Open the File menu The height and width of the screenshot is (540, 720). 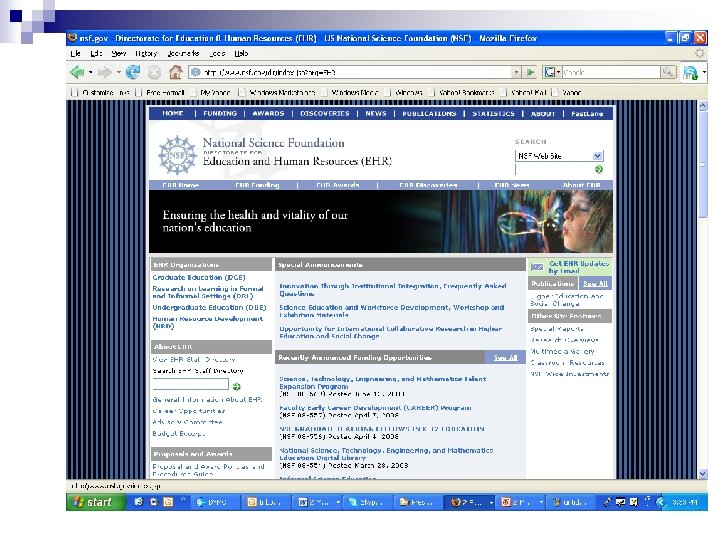point(76,53)
